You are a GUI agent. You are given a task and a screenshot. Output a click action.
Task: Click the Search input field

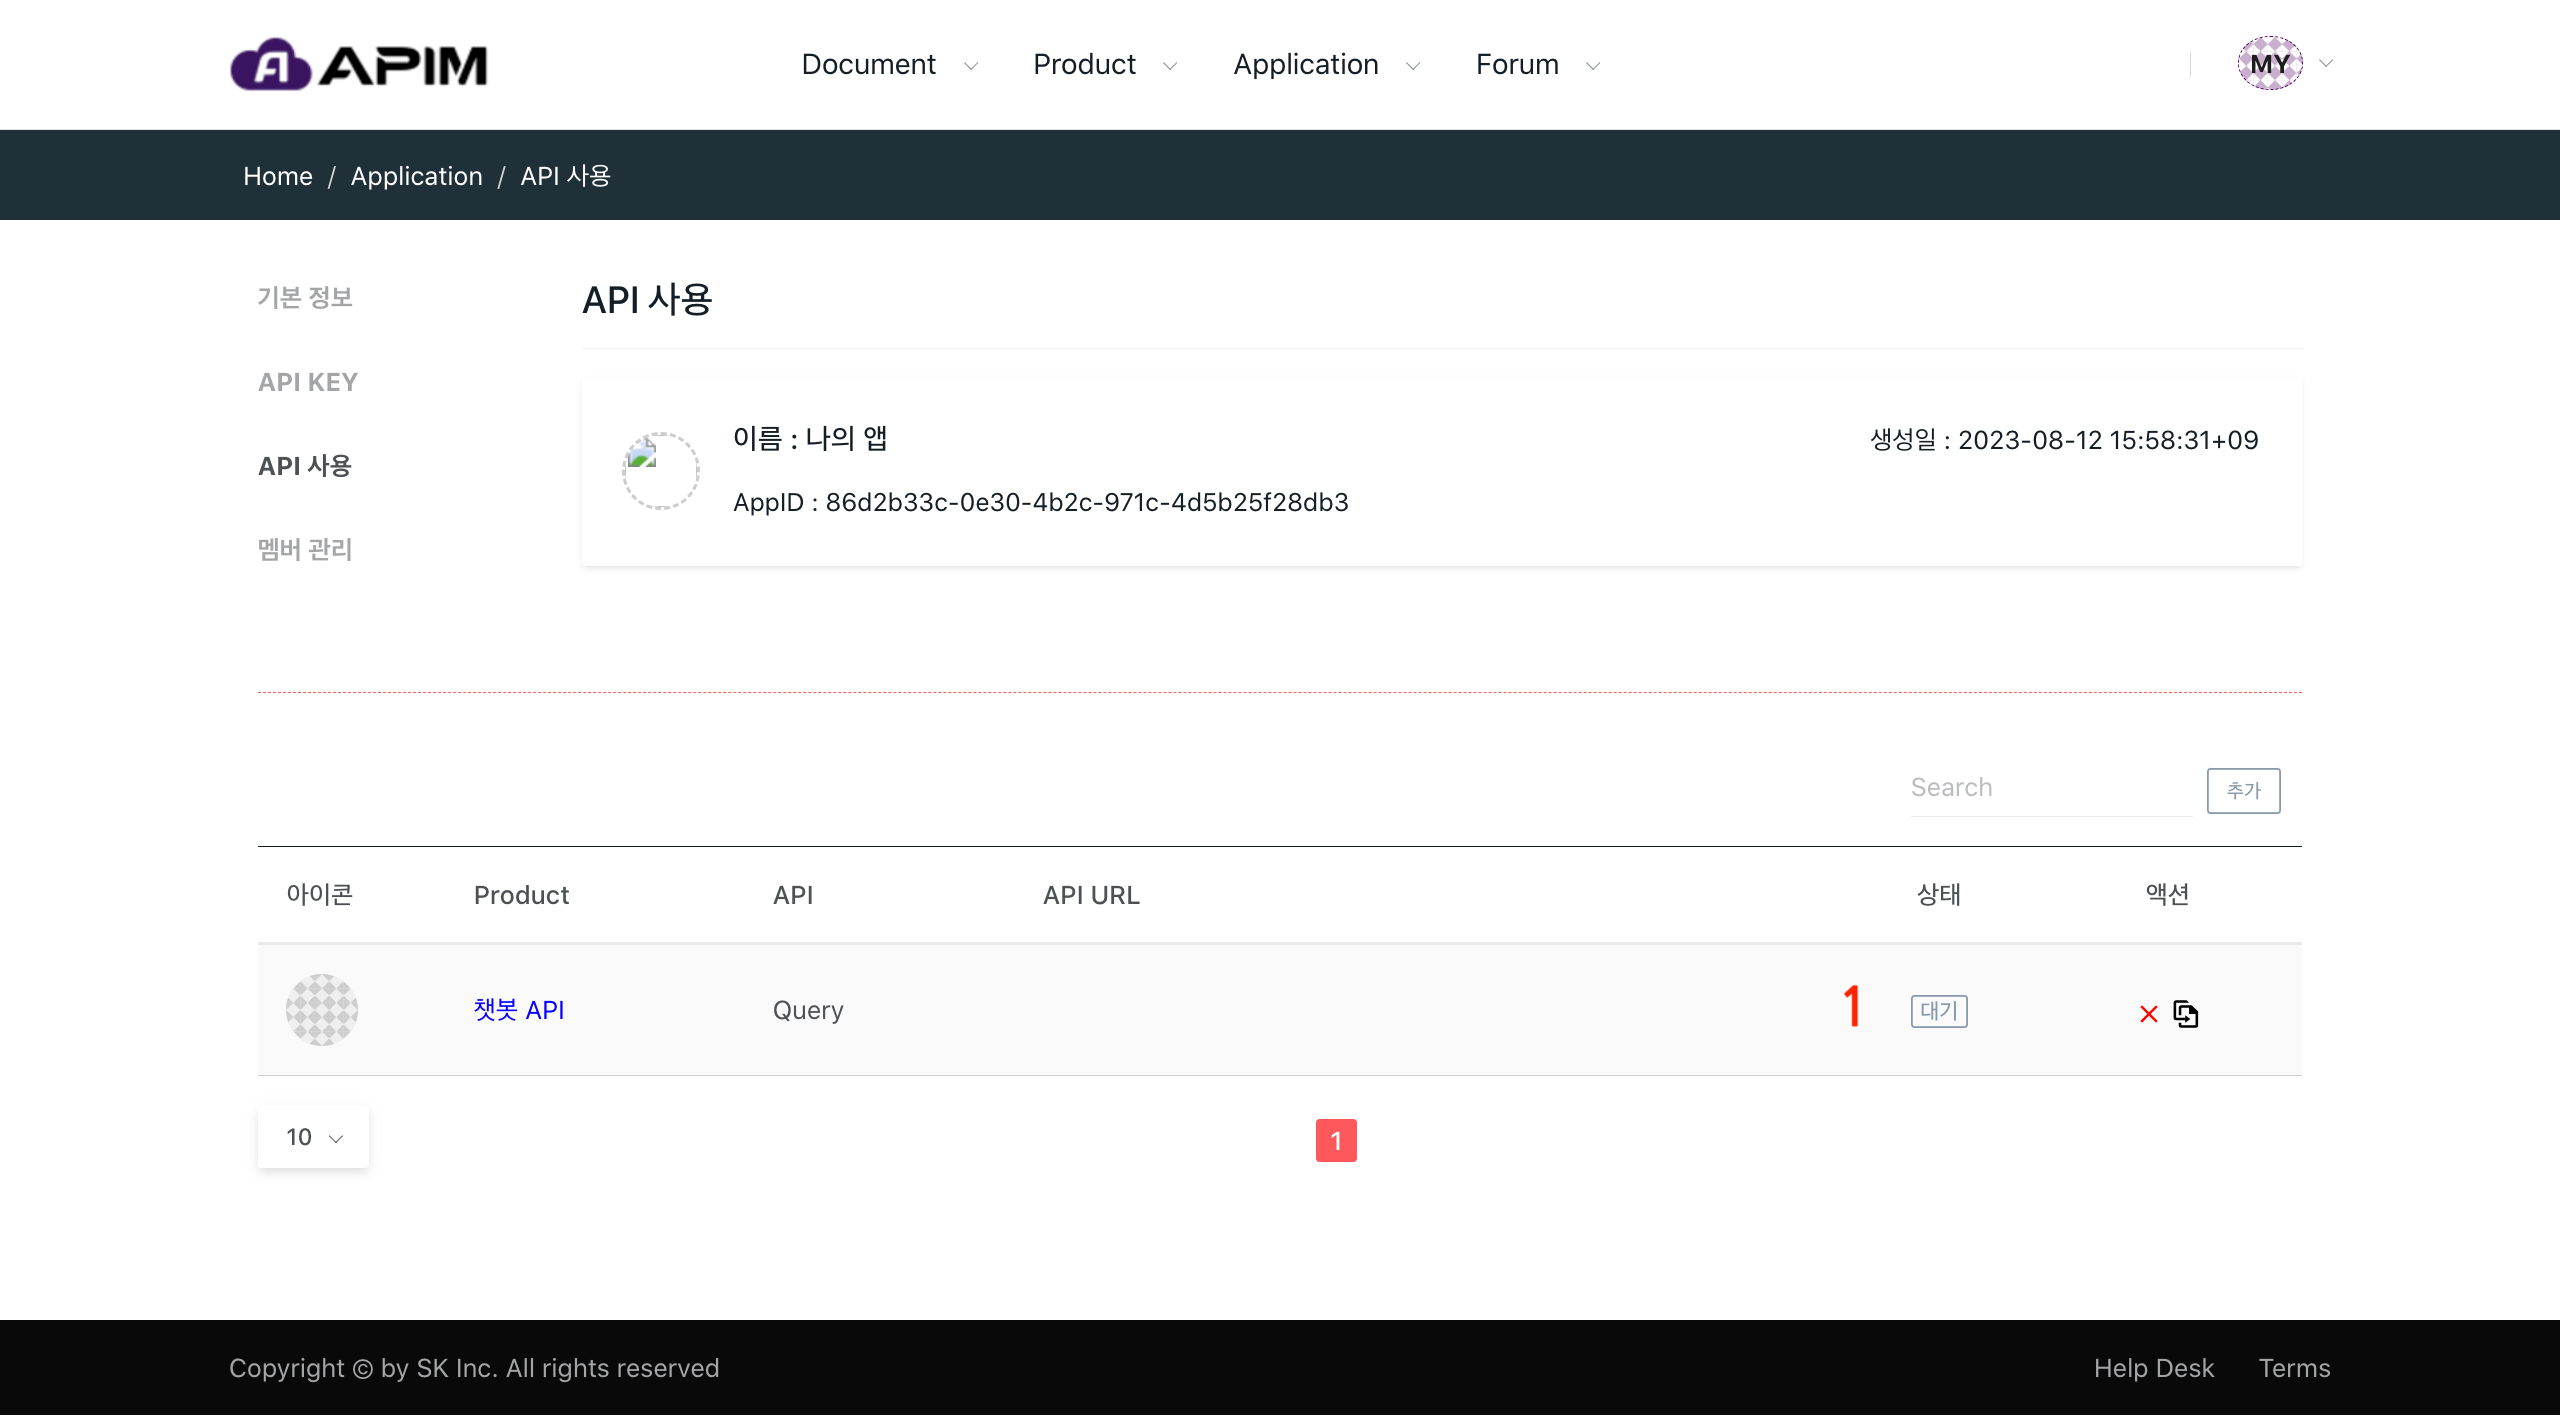[2050, 788]
